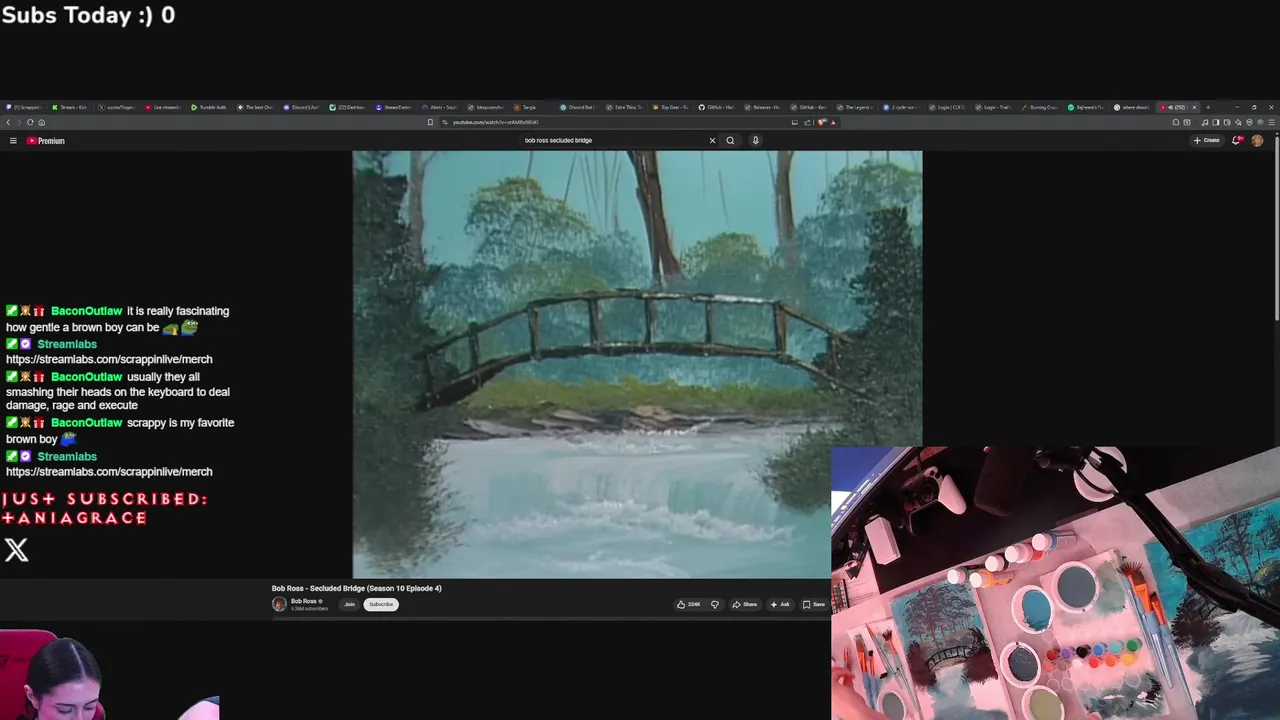
Task: Switch to the Rumble Auth tab
Action: click(x=208, y=107)
